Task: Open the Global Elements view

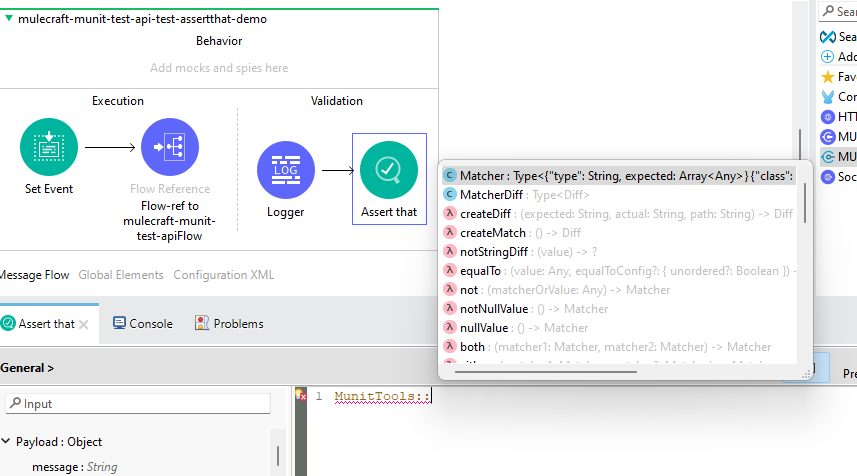Action: coord(122,275)
